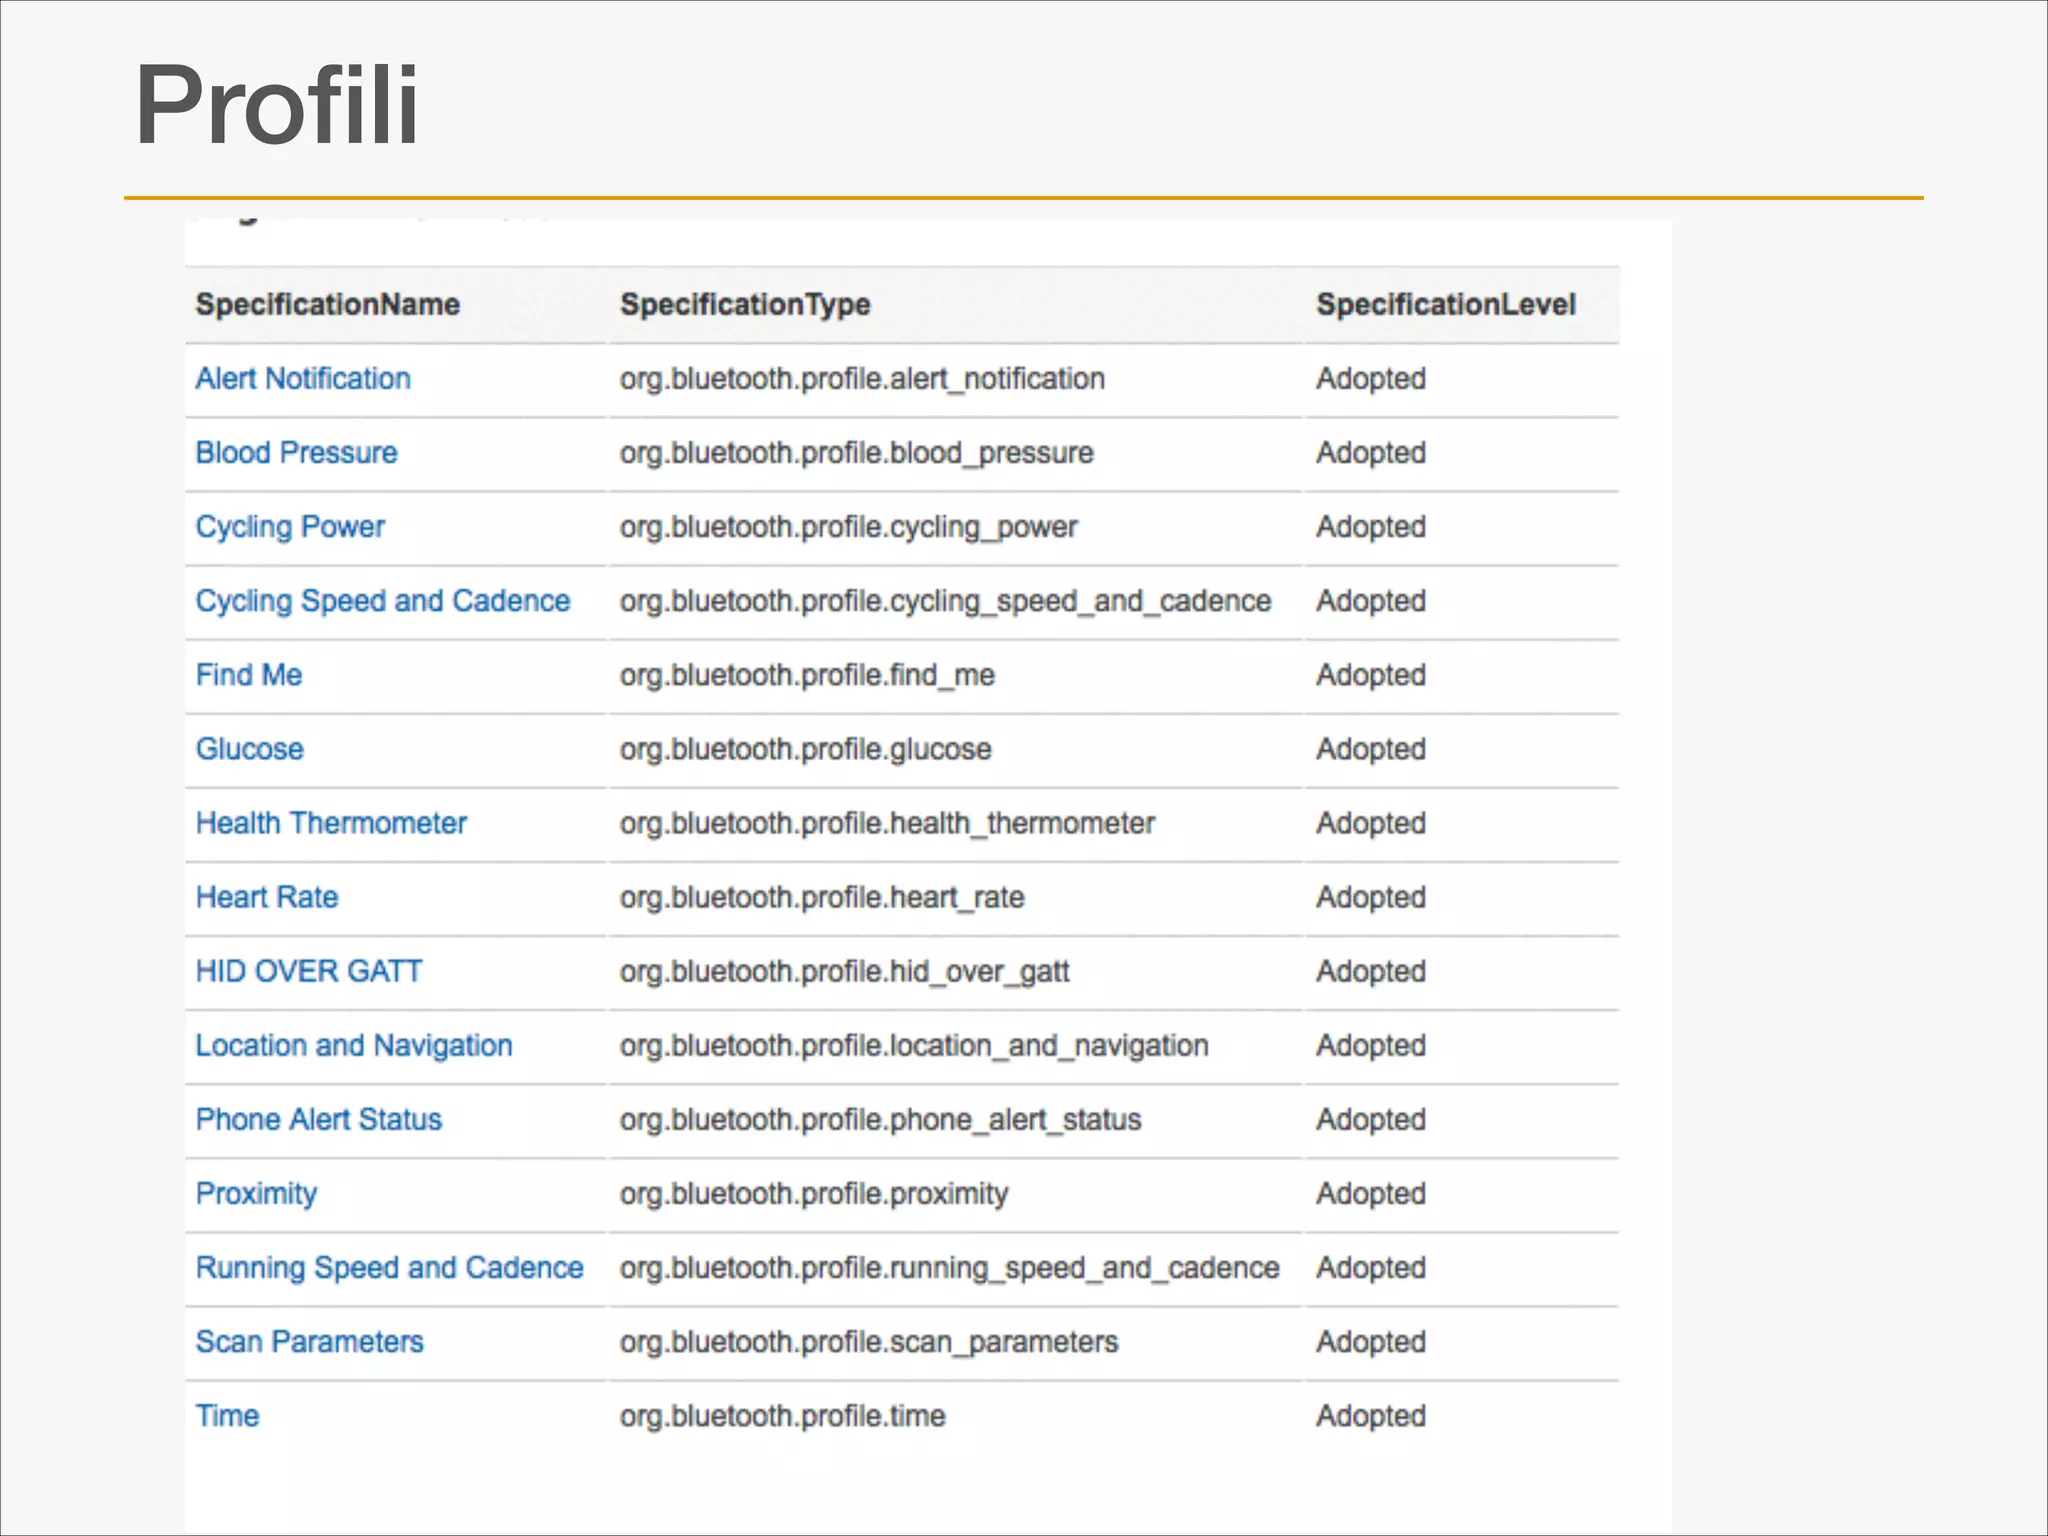
Task: Click the SpecificationLevel column header
Action: point(1445,304)
